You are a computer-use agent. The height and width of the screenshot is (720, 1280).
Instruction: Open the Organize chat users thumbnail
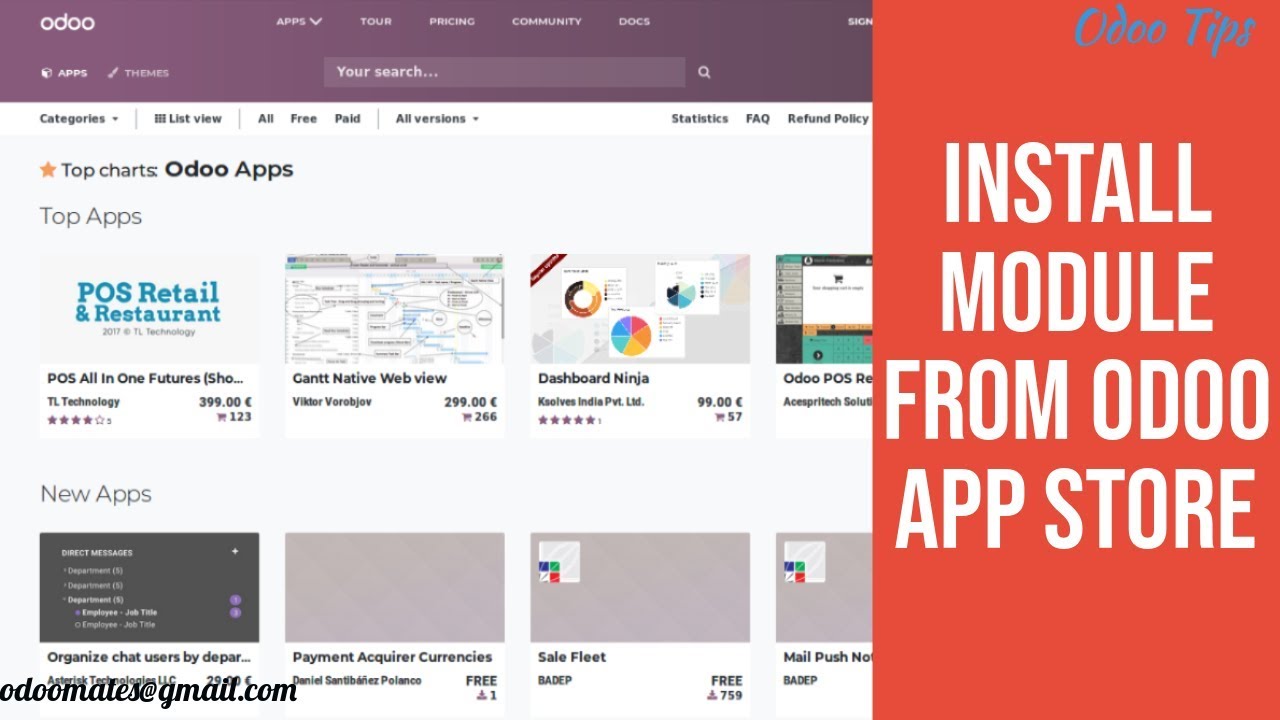(x=149, y=587)
